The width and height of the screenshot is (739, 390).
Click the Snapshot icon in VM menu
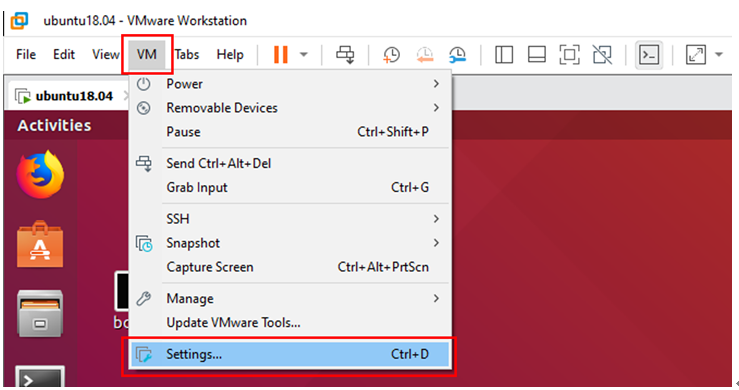pos(144,244)
